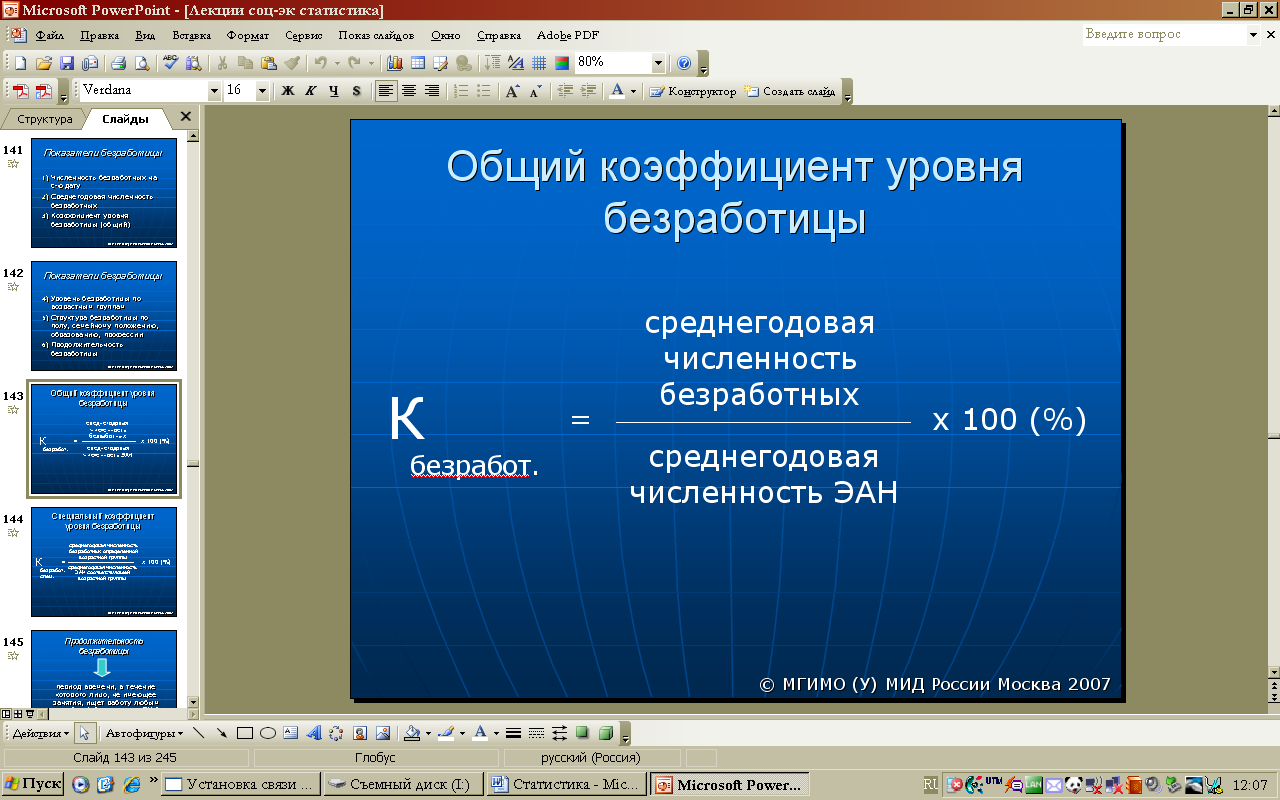Open the Показ слайдов menu
Viewport: 1280px width, 800px height.
coord(377,35)
